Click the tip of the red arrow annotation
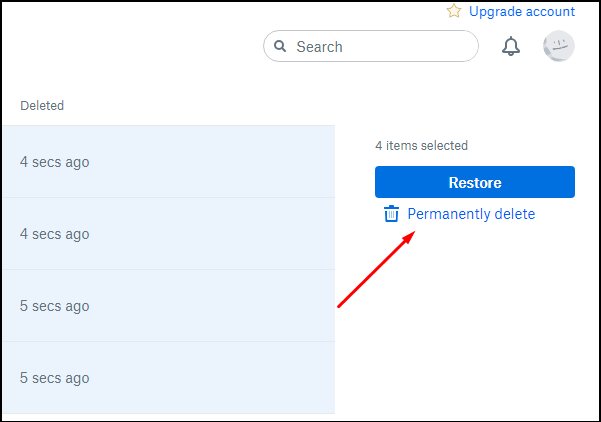601x422 pixels. pyautogui.click(x=415, y=235)
